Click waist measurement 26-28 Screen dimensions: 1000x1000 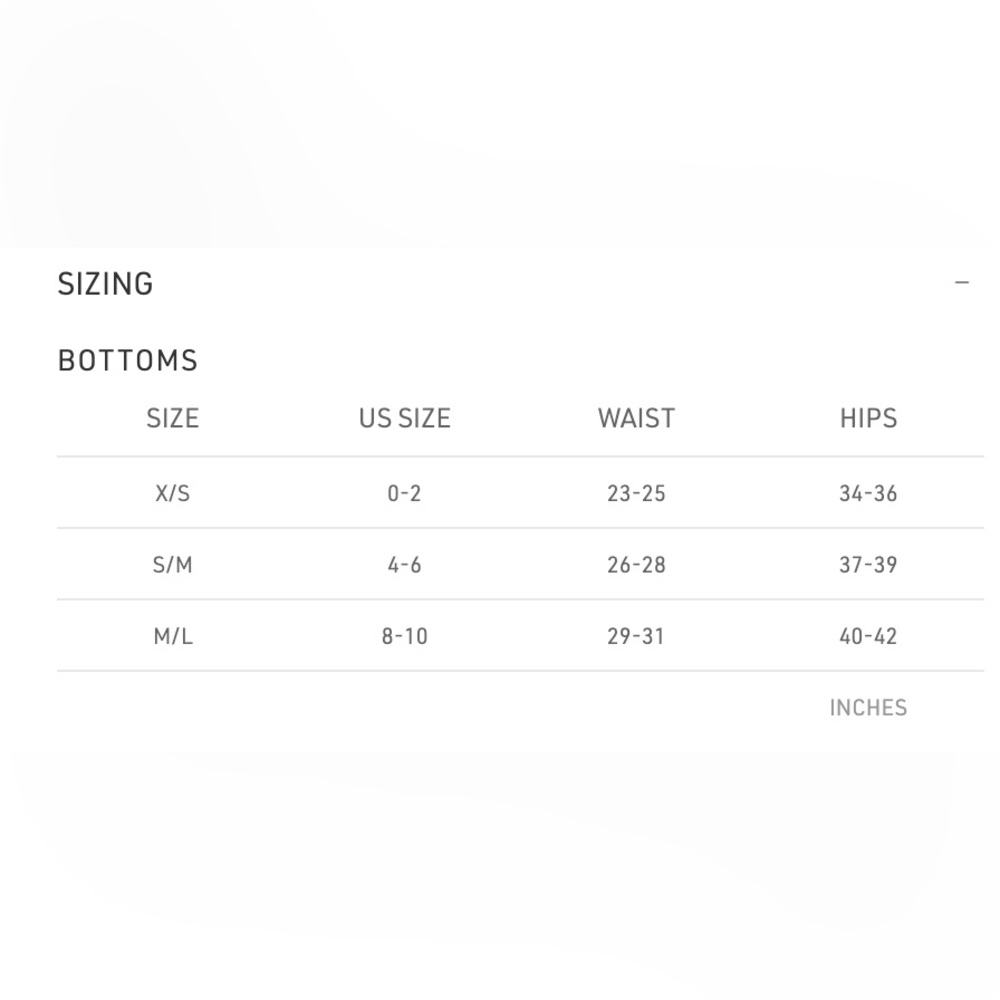pyautogui.click(x=636, y=565)
